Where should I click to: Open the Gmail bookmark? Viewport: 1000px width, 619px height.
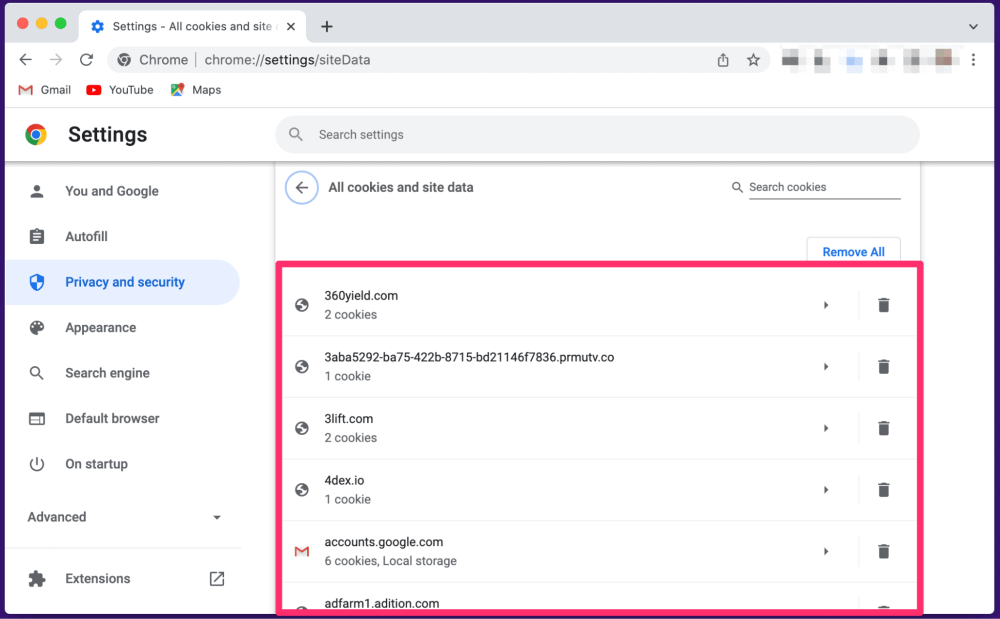pyautogui.click(x=45, y=90)
